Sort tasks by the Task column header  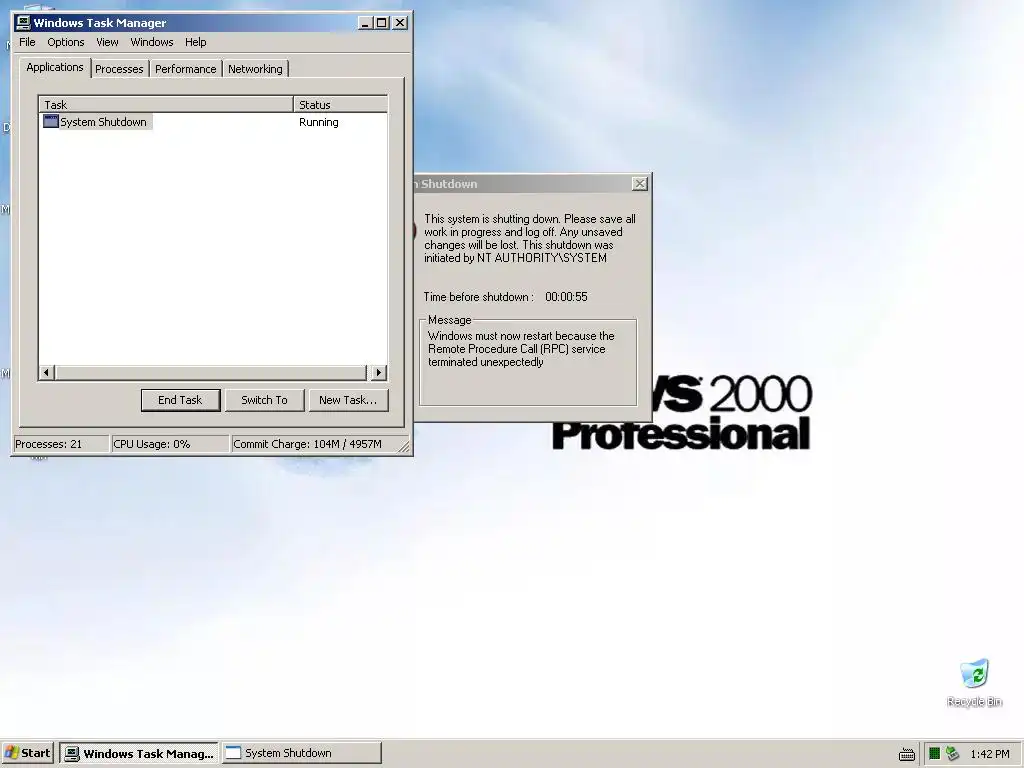pyautogui.click(x=166, y=104)
